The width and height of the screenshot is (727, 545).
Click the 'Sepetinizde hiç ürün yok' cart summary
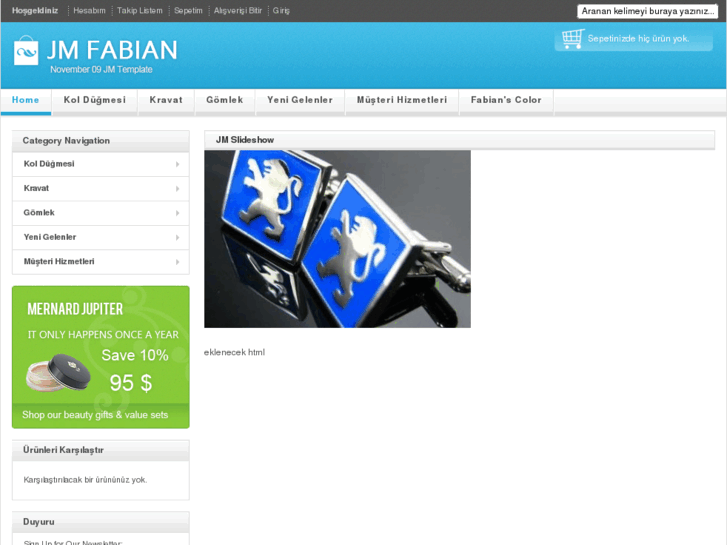point(638,39)
